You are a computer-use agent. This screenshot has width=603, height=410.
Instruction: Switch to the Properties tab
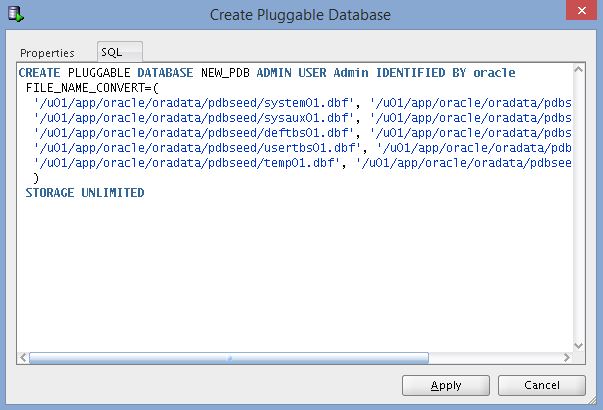tap(47, 53)
